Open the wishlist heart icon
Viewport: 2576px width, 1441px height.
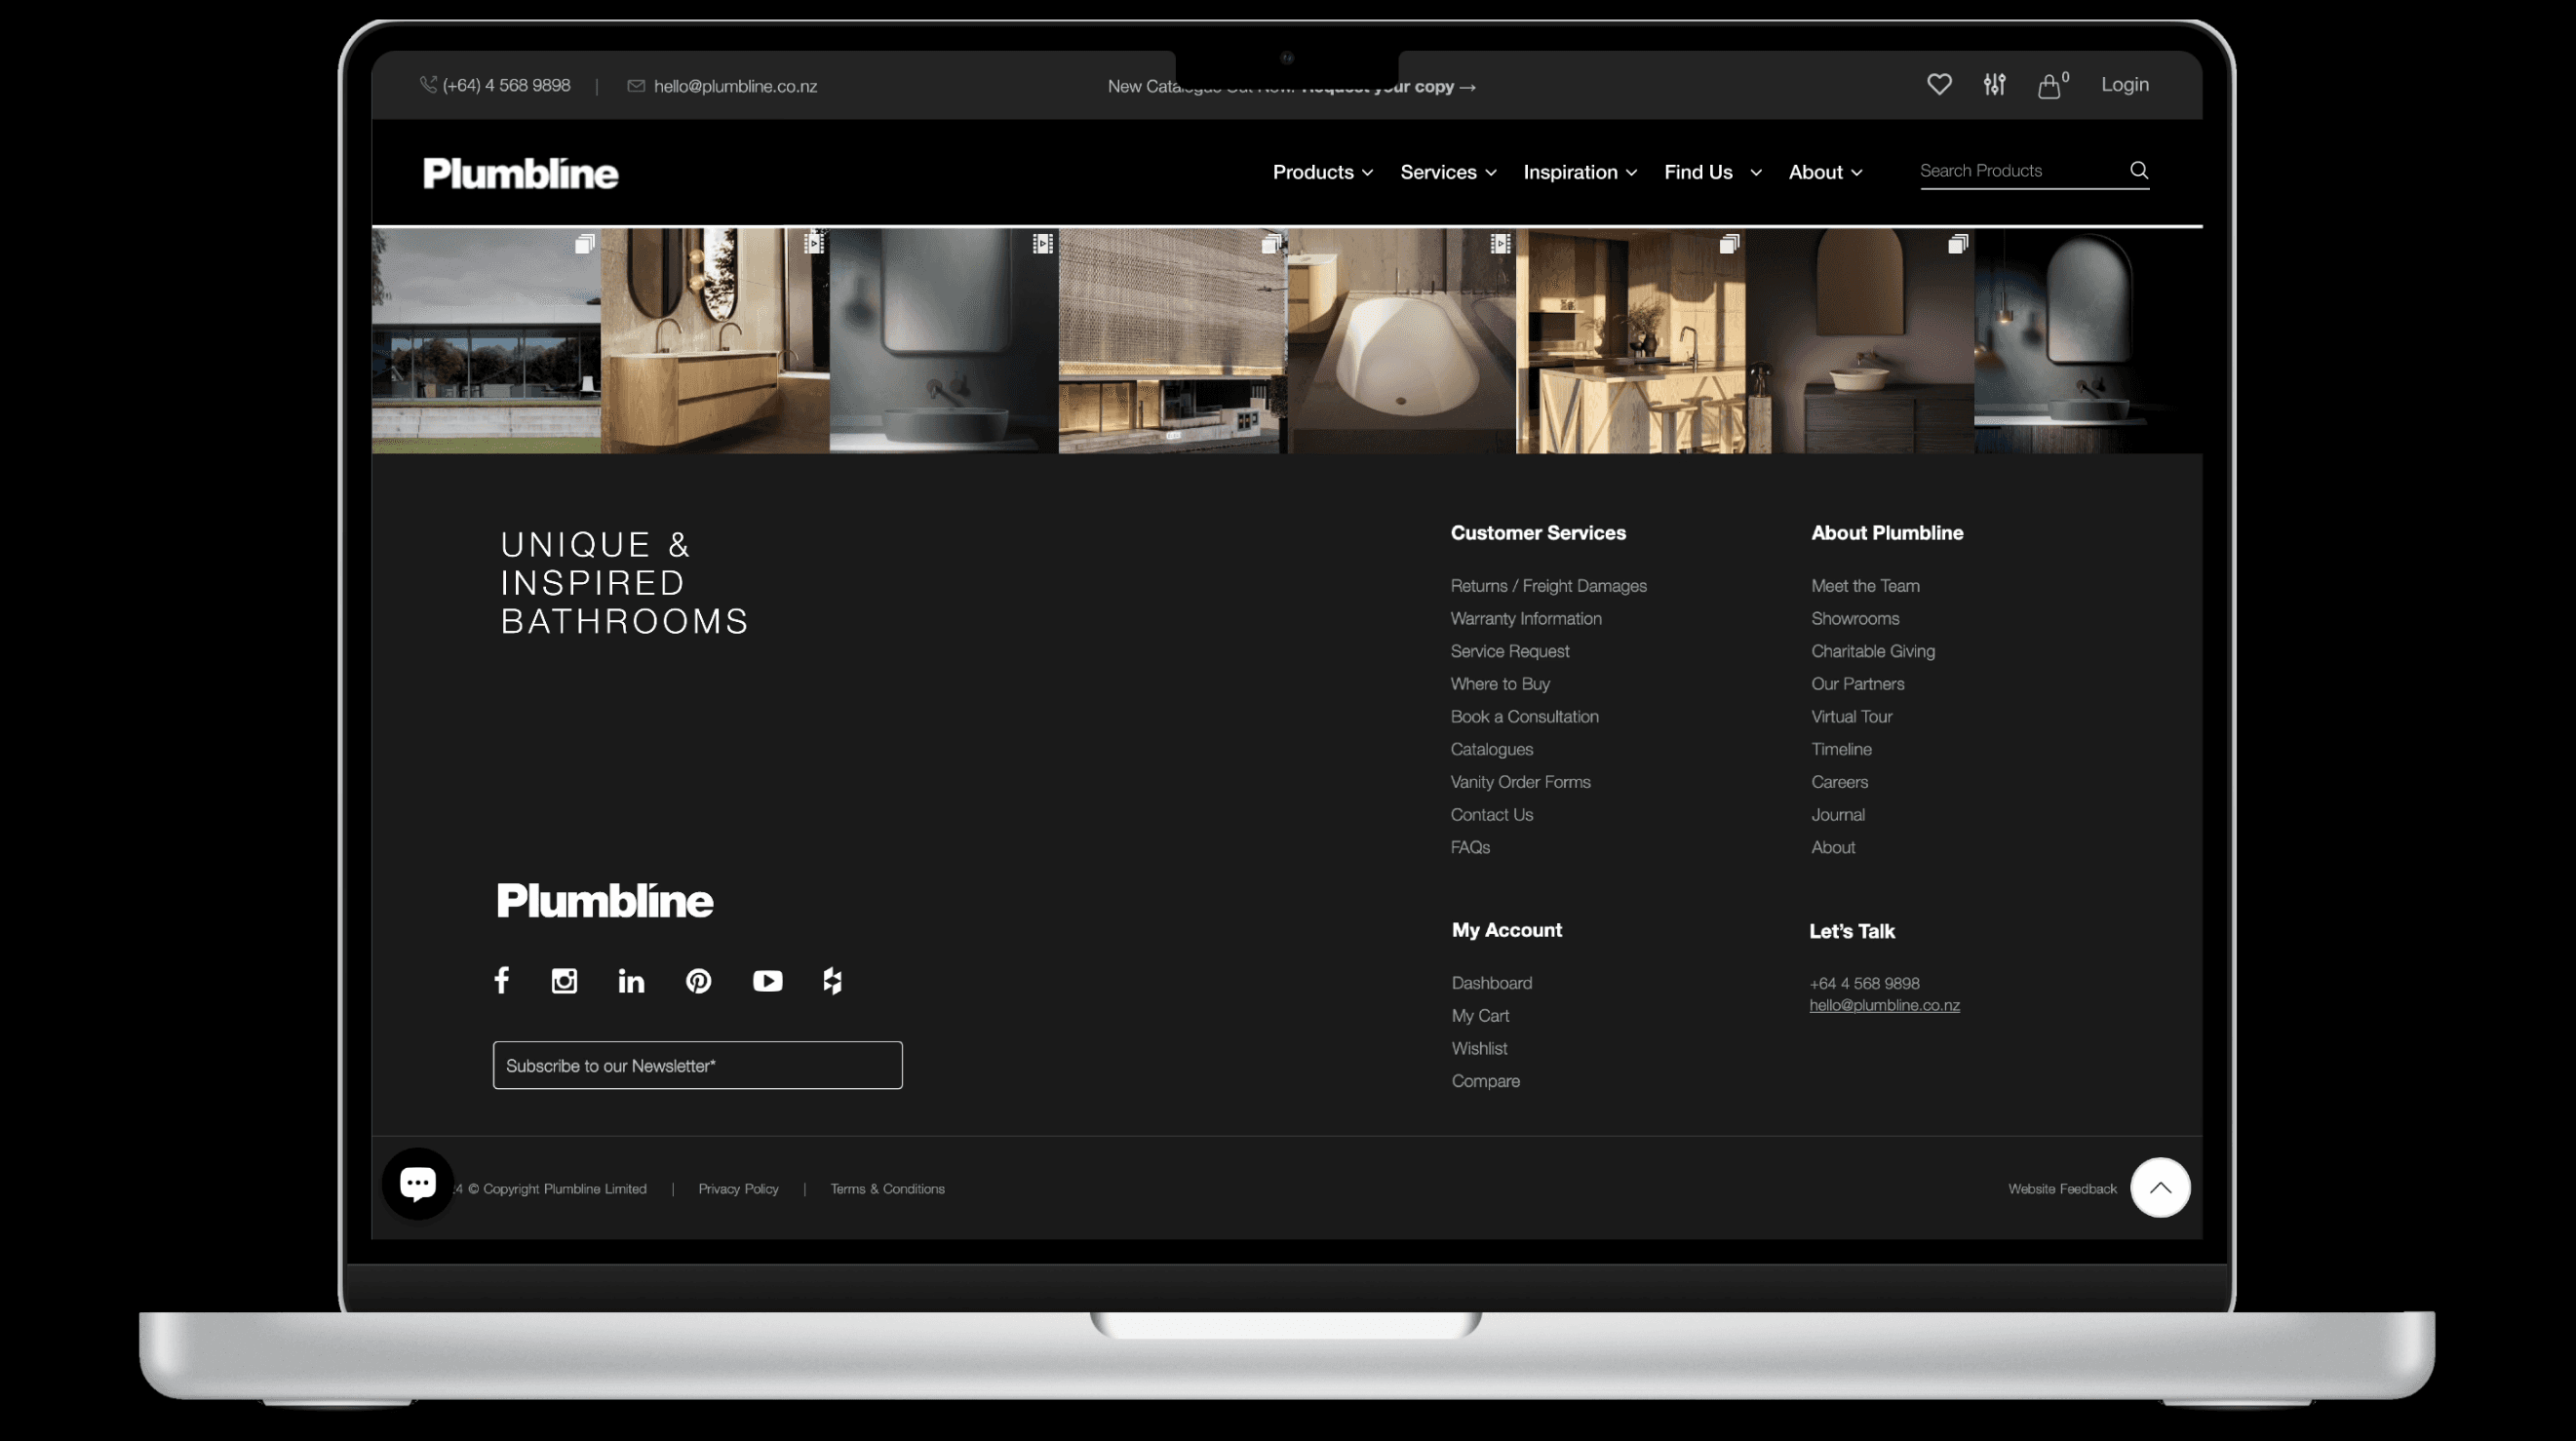1939,85
